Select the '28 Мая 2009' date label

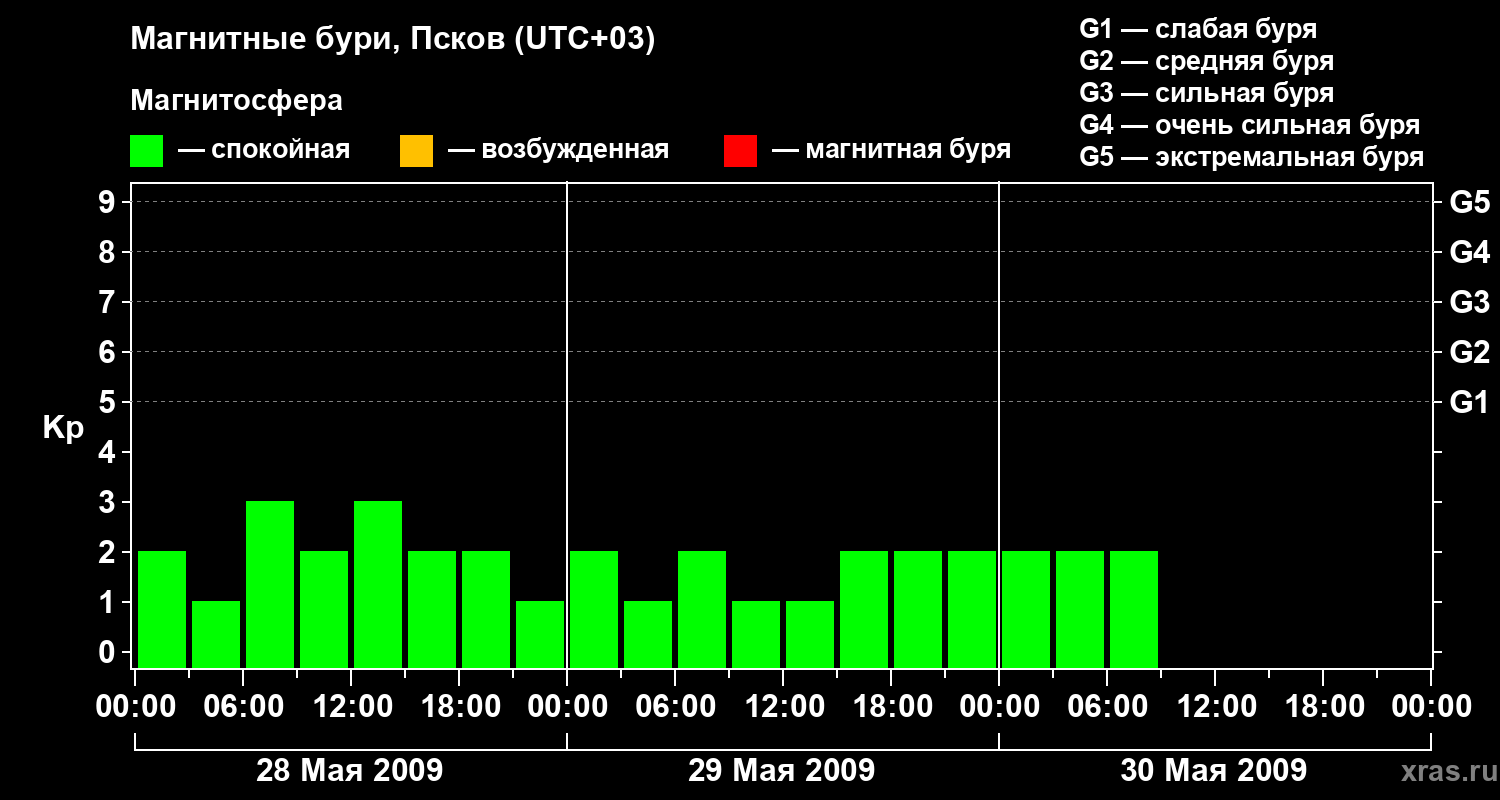pos(350,771)
